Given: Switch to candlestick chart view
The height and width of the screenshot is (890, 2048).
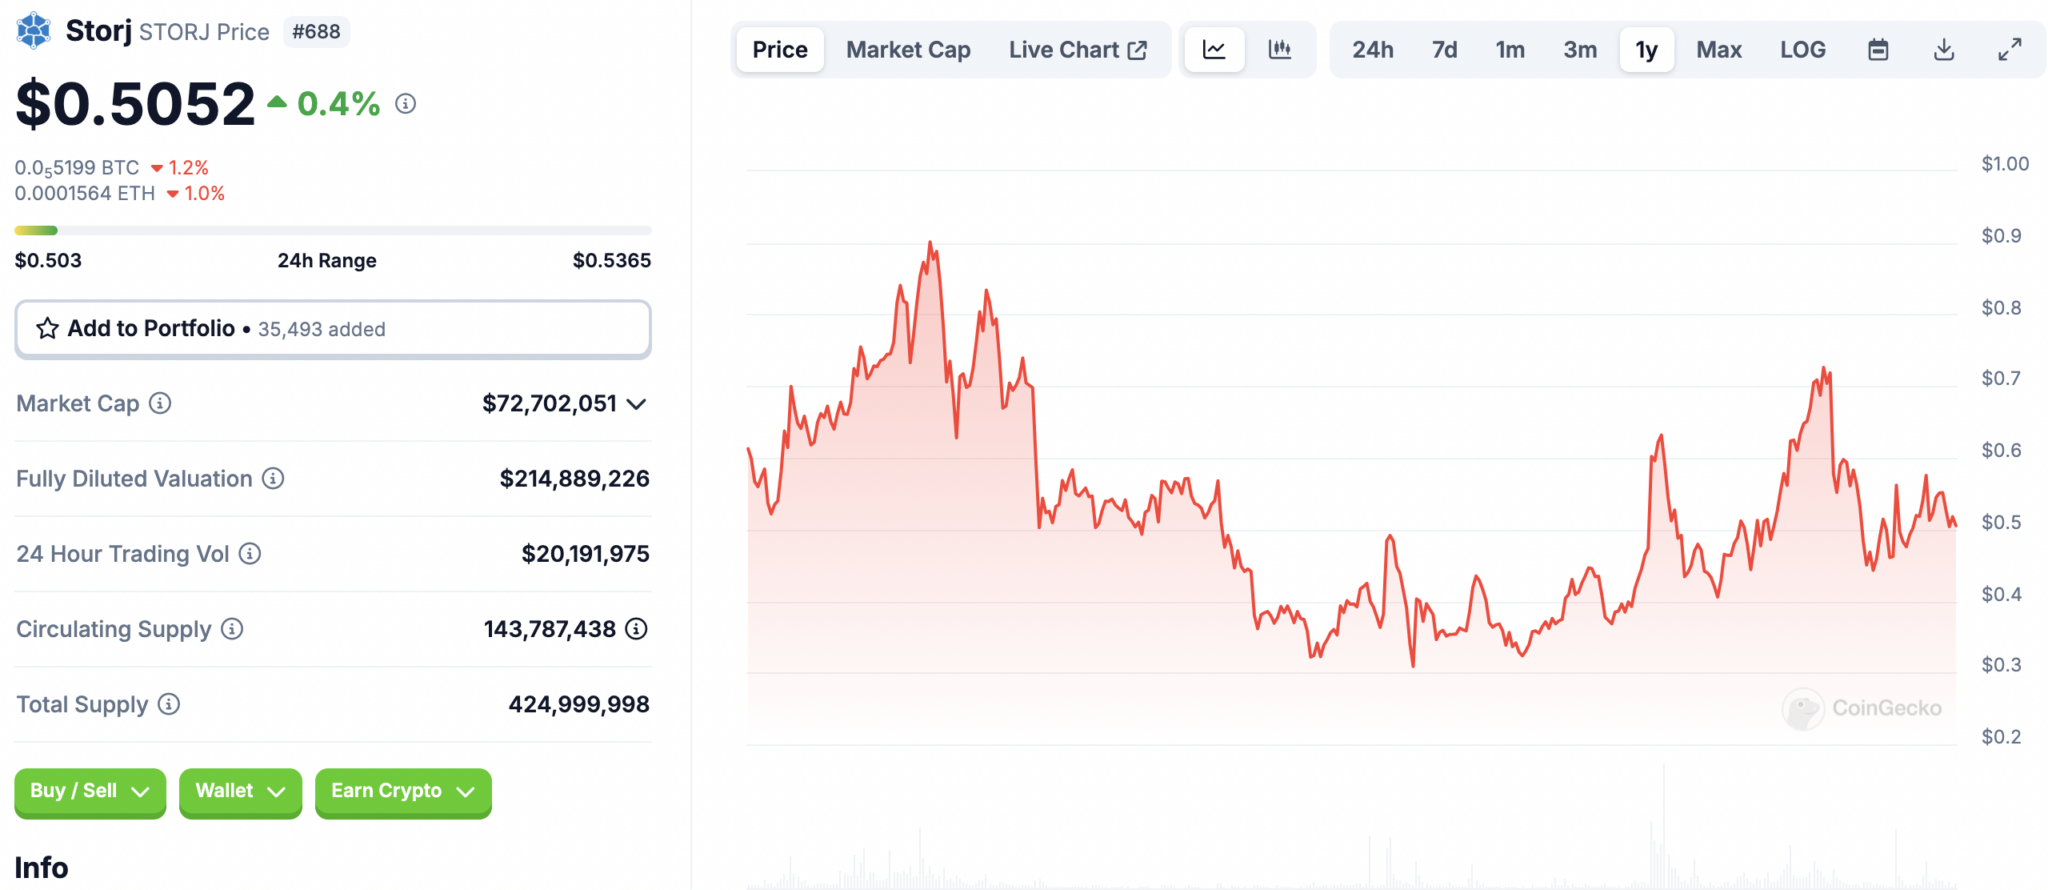Looking at the screenshot, I should click(1281, 48).
